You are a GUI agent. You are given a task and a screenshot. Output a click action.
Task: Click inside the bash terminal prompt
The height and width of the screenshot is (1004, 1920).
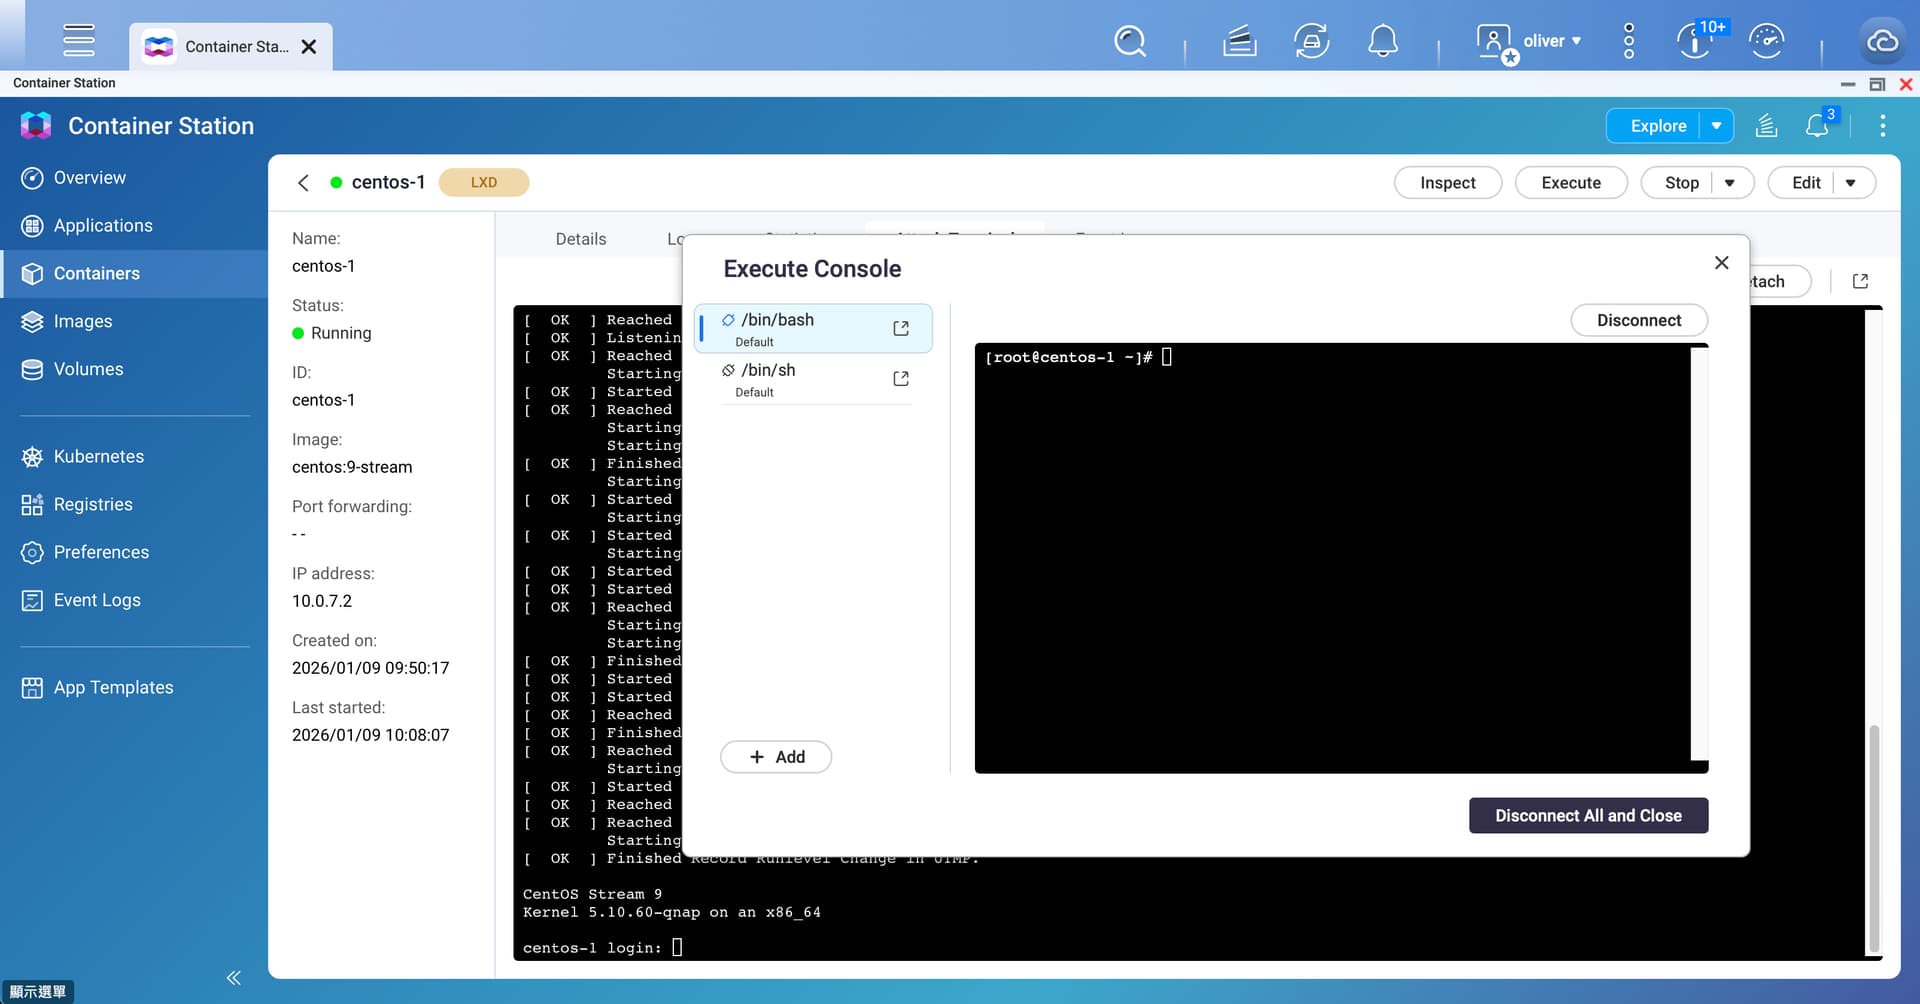point(1330,550)
